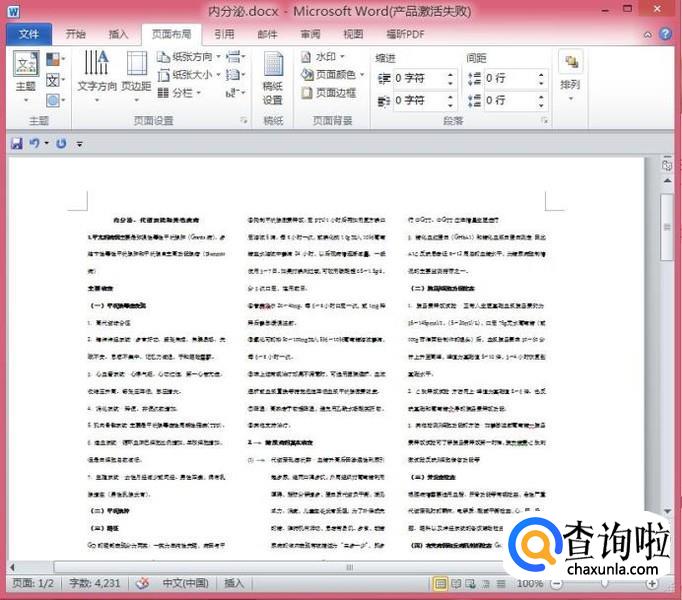Image resolution: width=682 pixels, height=600 pixels.
Task: Open the 页边距 margins button
Action: point(136,72)
